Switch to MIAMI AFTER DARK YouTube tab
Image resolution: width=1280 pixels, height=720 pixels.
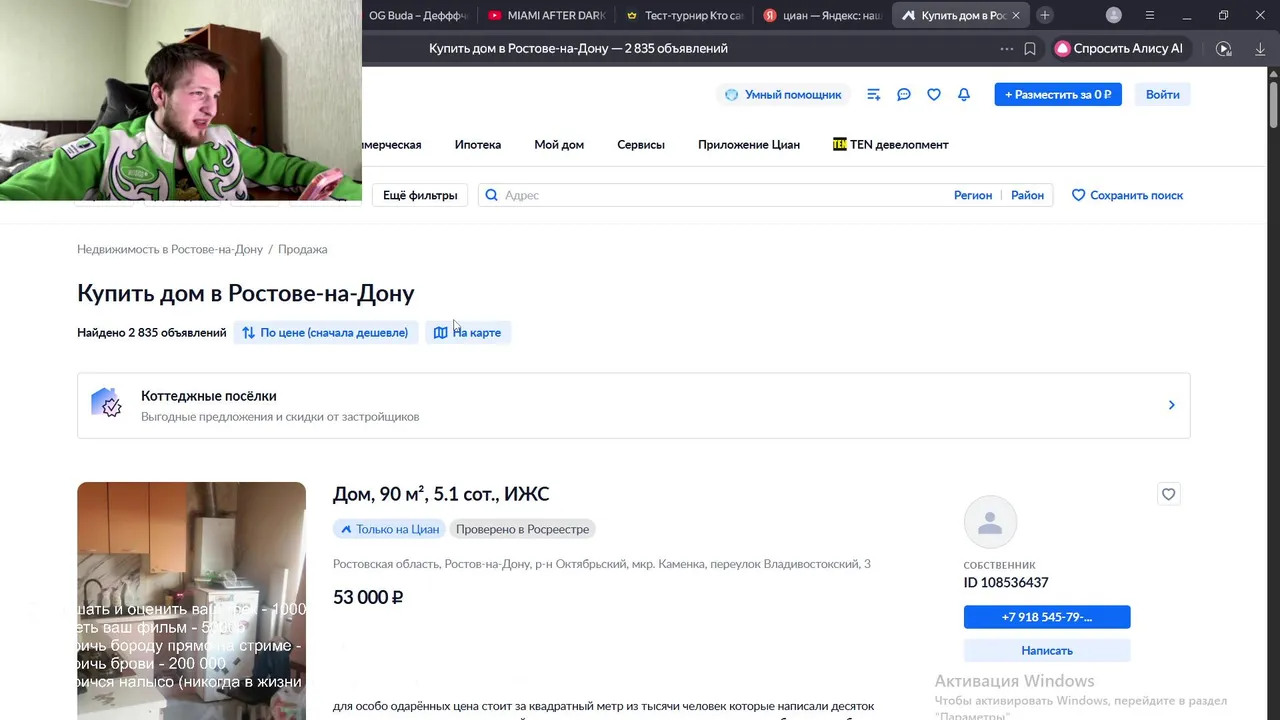pyautogui.click(x=546, y=15)
